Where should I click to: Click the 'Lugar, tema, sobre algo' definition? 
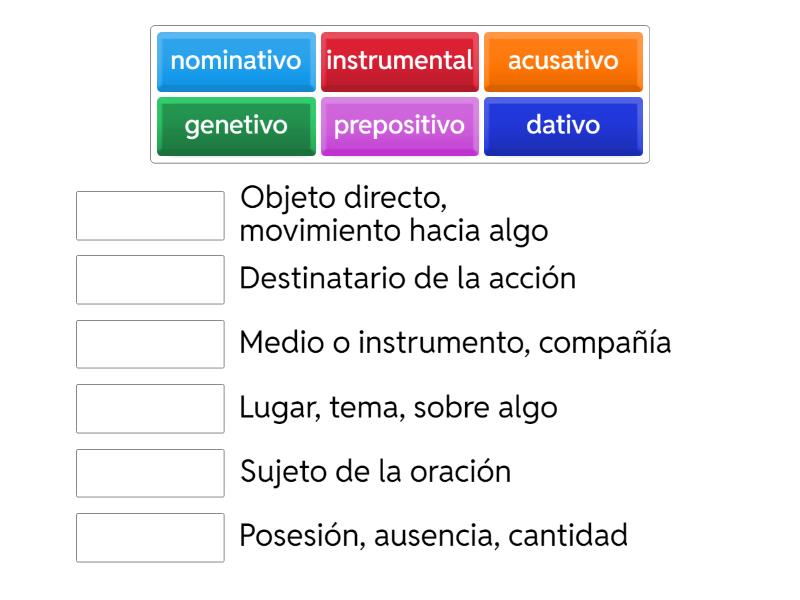tap(398, 408)
